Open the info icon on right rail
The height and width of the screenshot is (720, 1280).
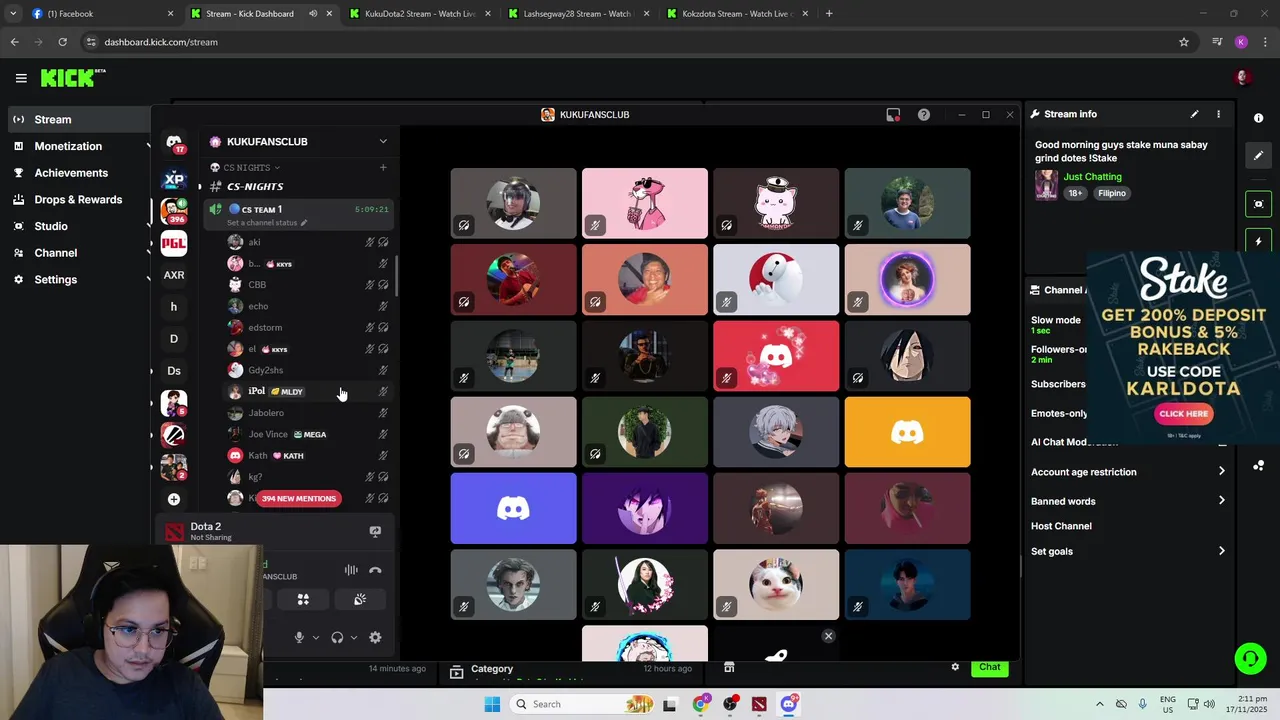click(1258, 118)
